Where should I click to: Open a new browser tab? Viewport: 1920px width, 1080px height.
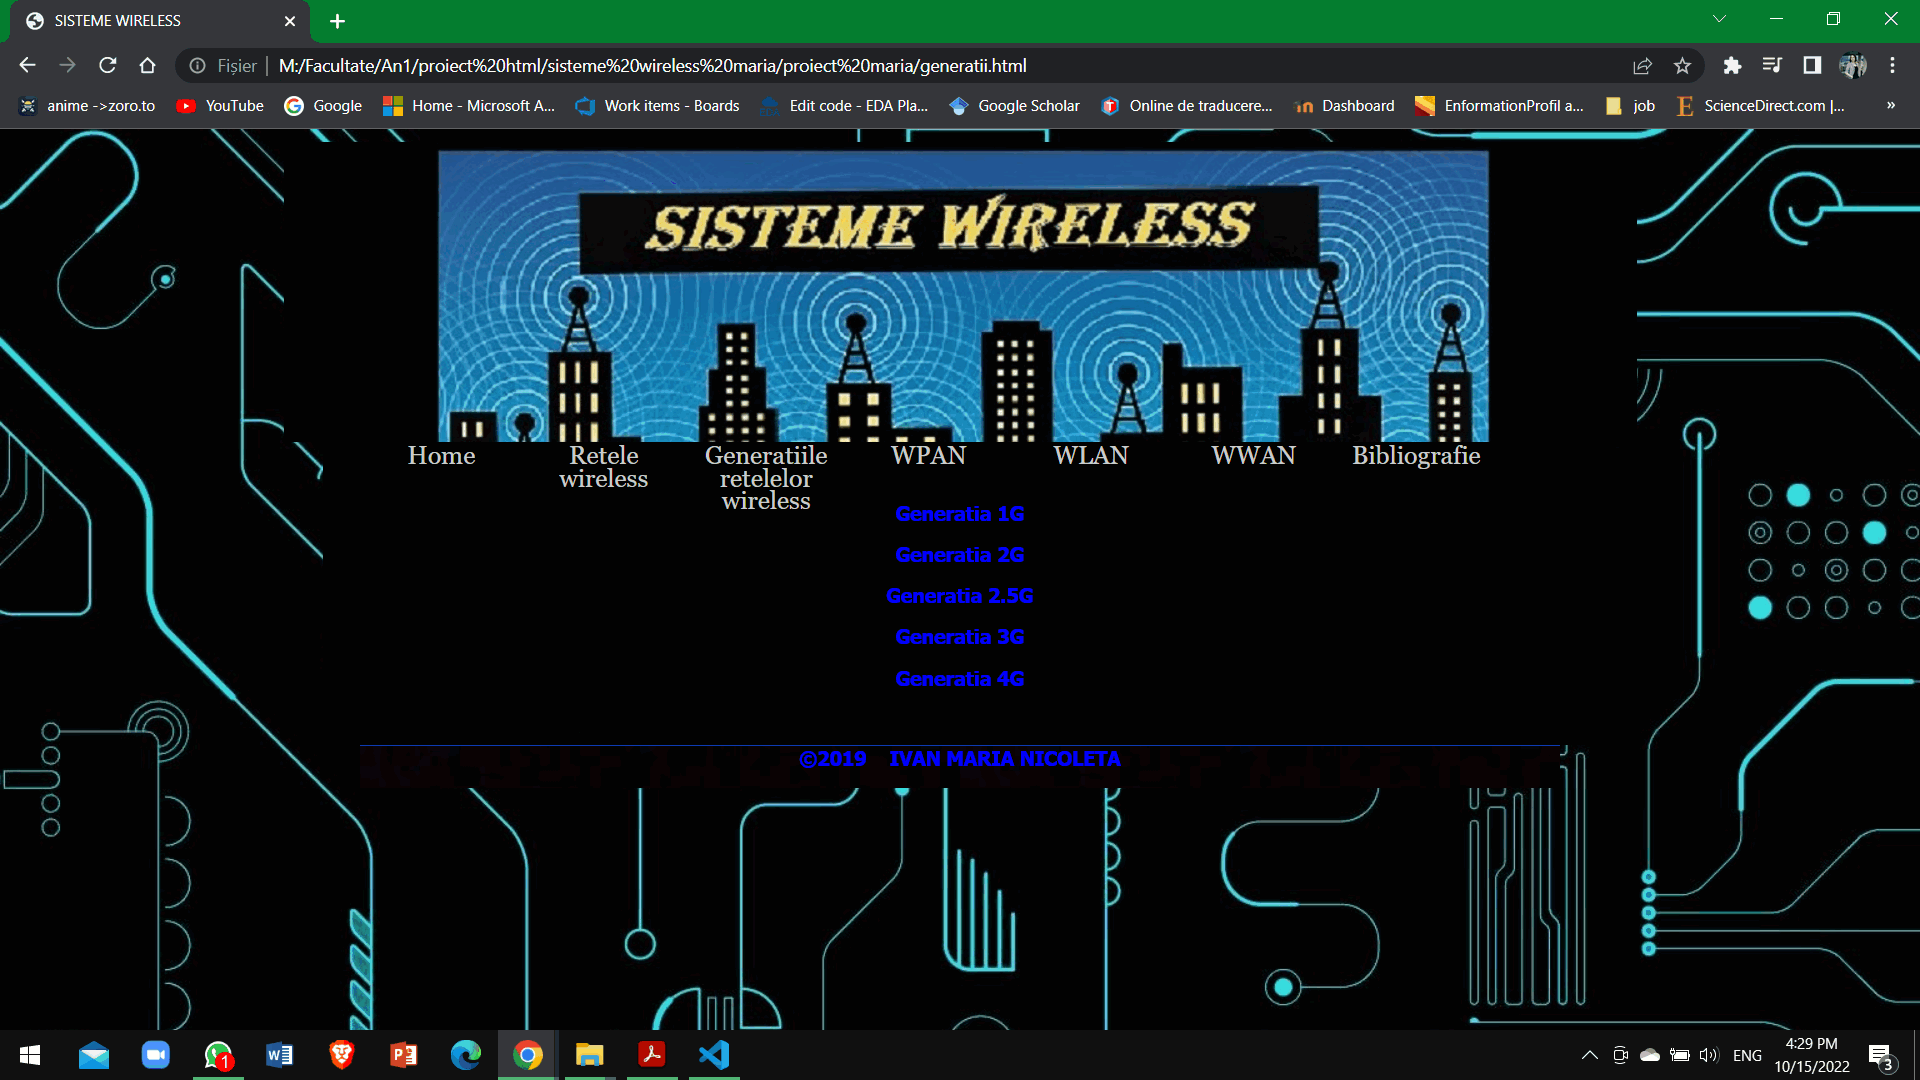(x=337, y=21)
